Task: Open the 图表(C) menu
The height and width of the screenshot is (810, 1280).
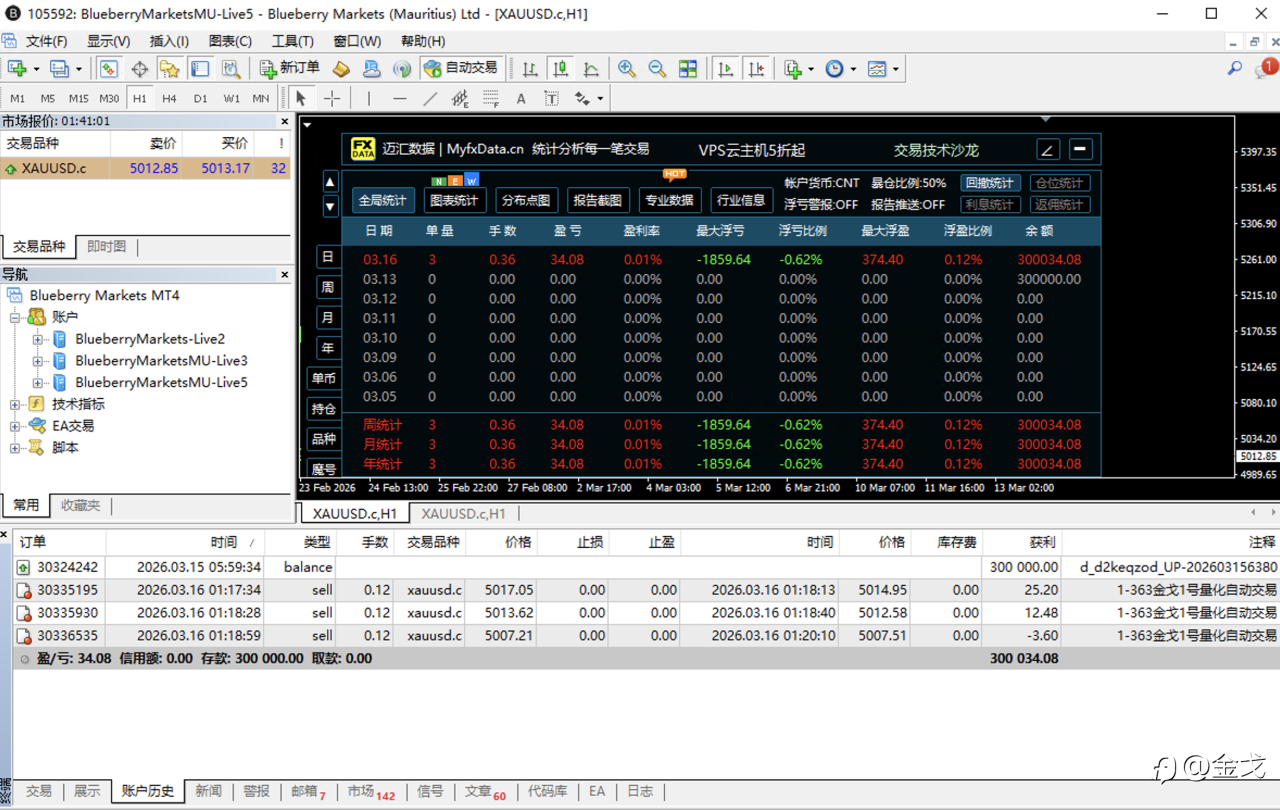Action: tap(230, 41)
